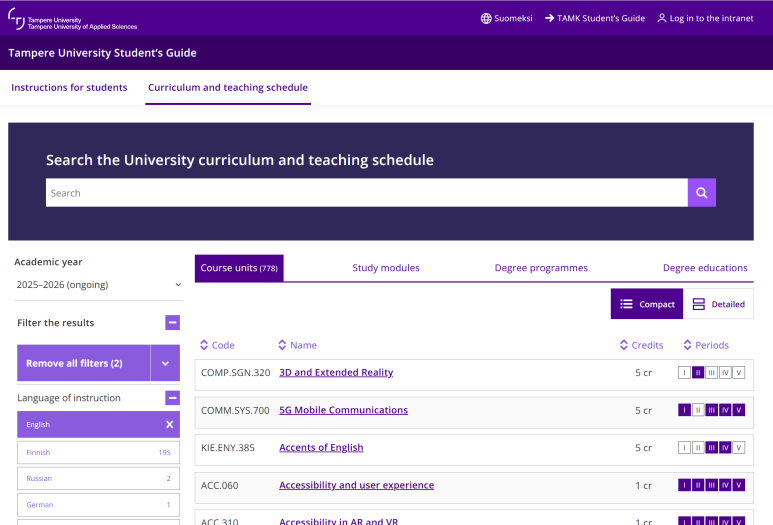Click the person icon for intranet login
Viewport: 773px width, 525px height.
[662, 18]
